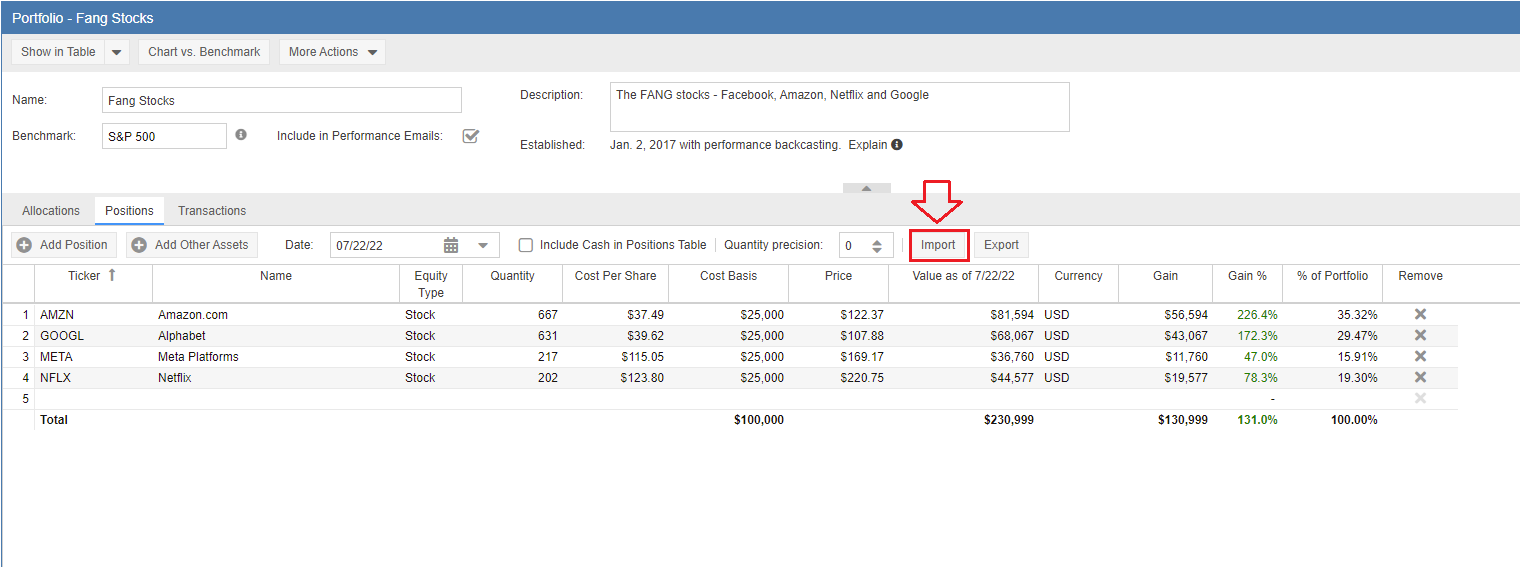Switch to the Allocations tab

(51, 211)
